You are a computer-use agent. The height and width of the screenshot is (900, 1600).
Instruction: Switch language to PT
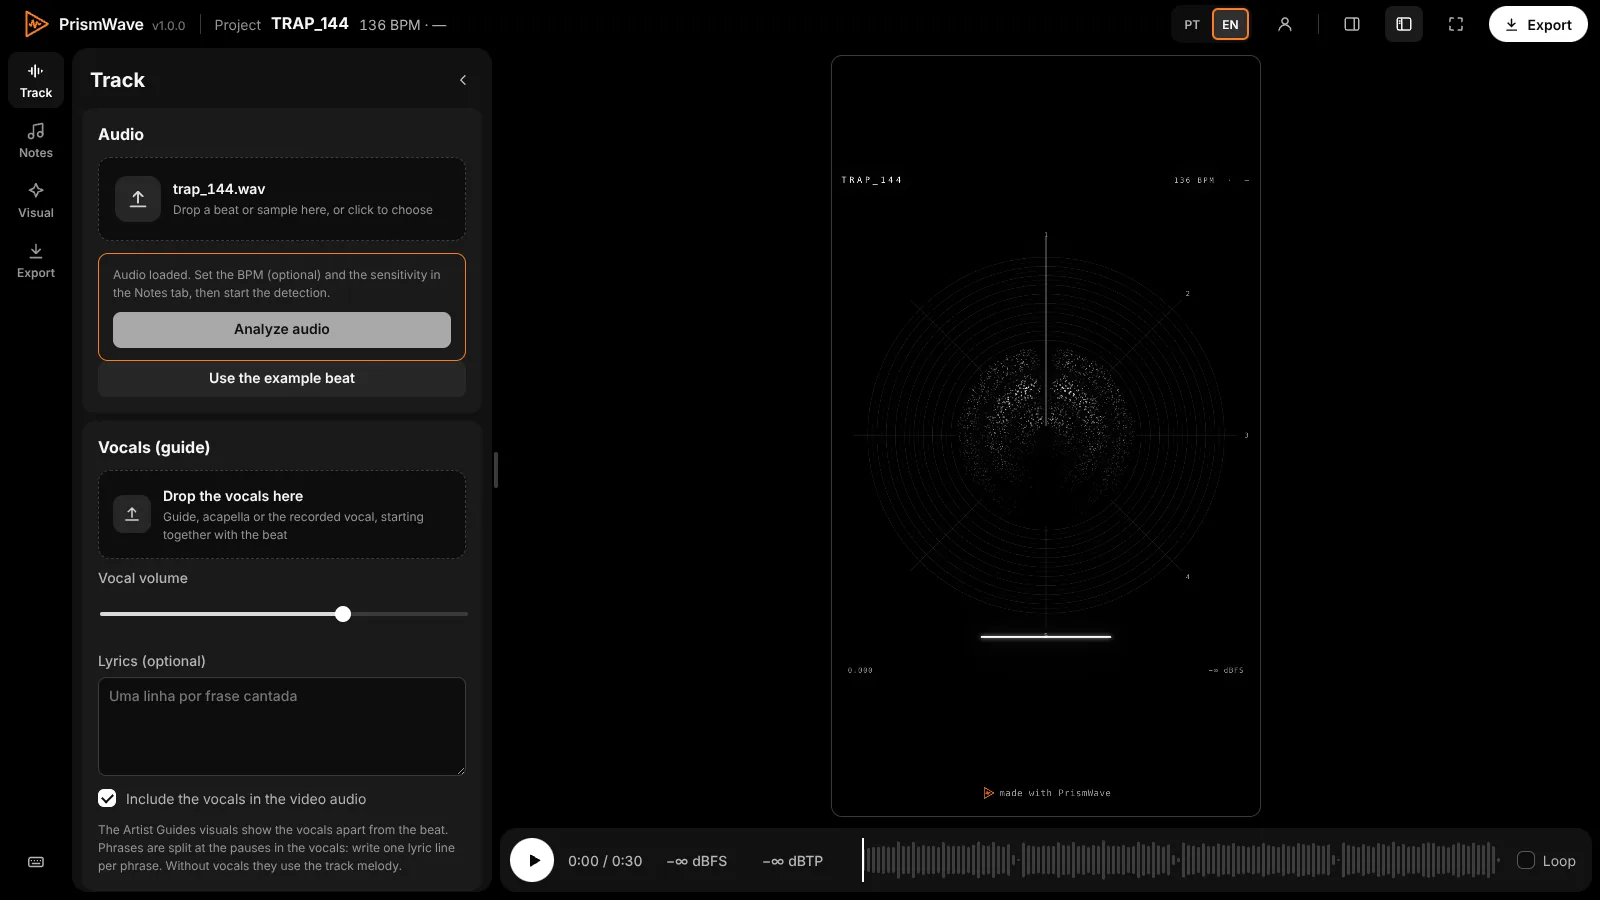click(1192, 24)
